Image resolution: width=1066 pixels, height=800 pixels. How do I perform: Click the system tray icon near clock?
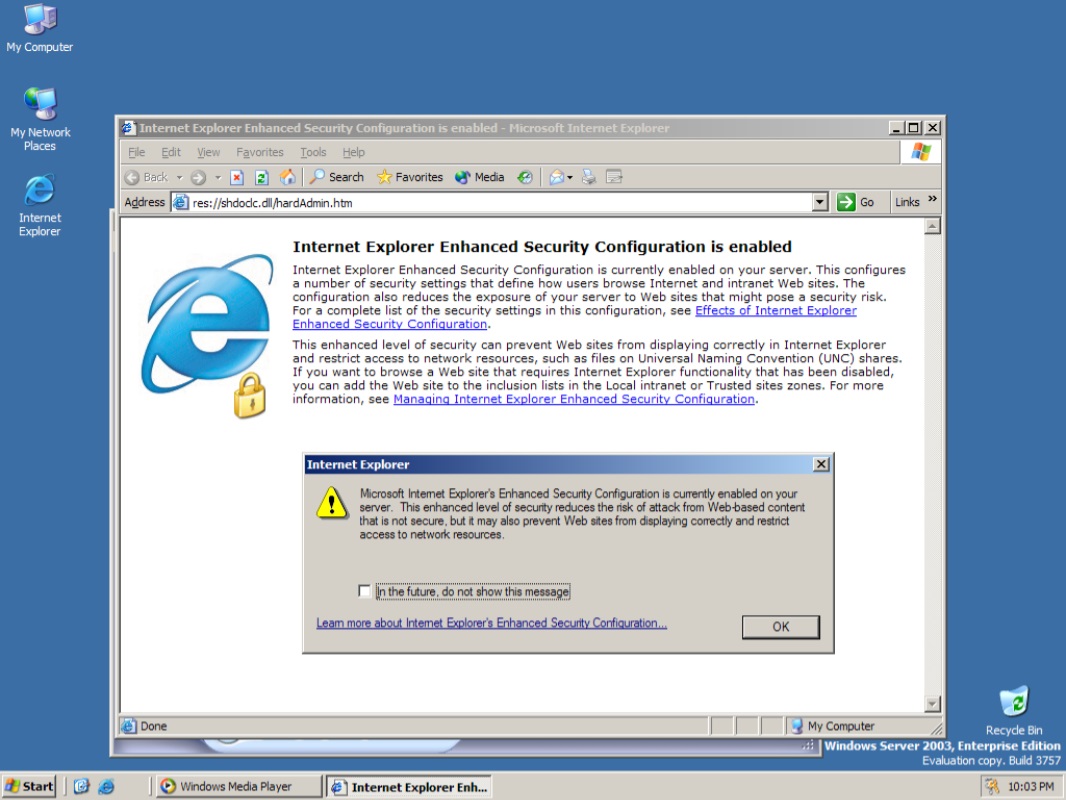[x=993, y=786]
